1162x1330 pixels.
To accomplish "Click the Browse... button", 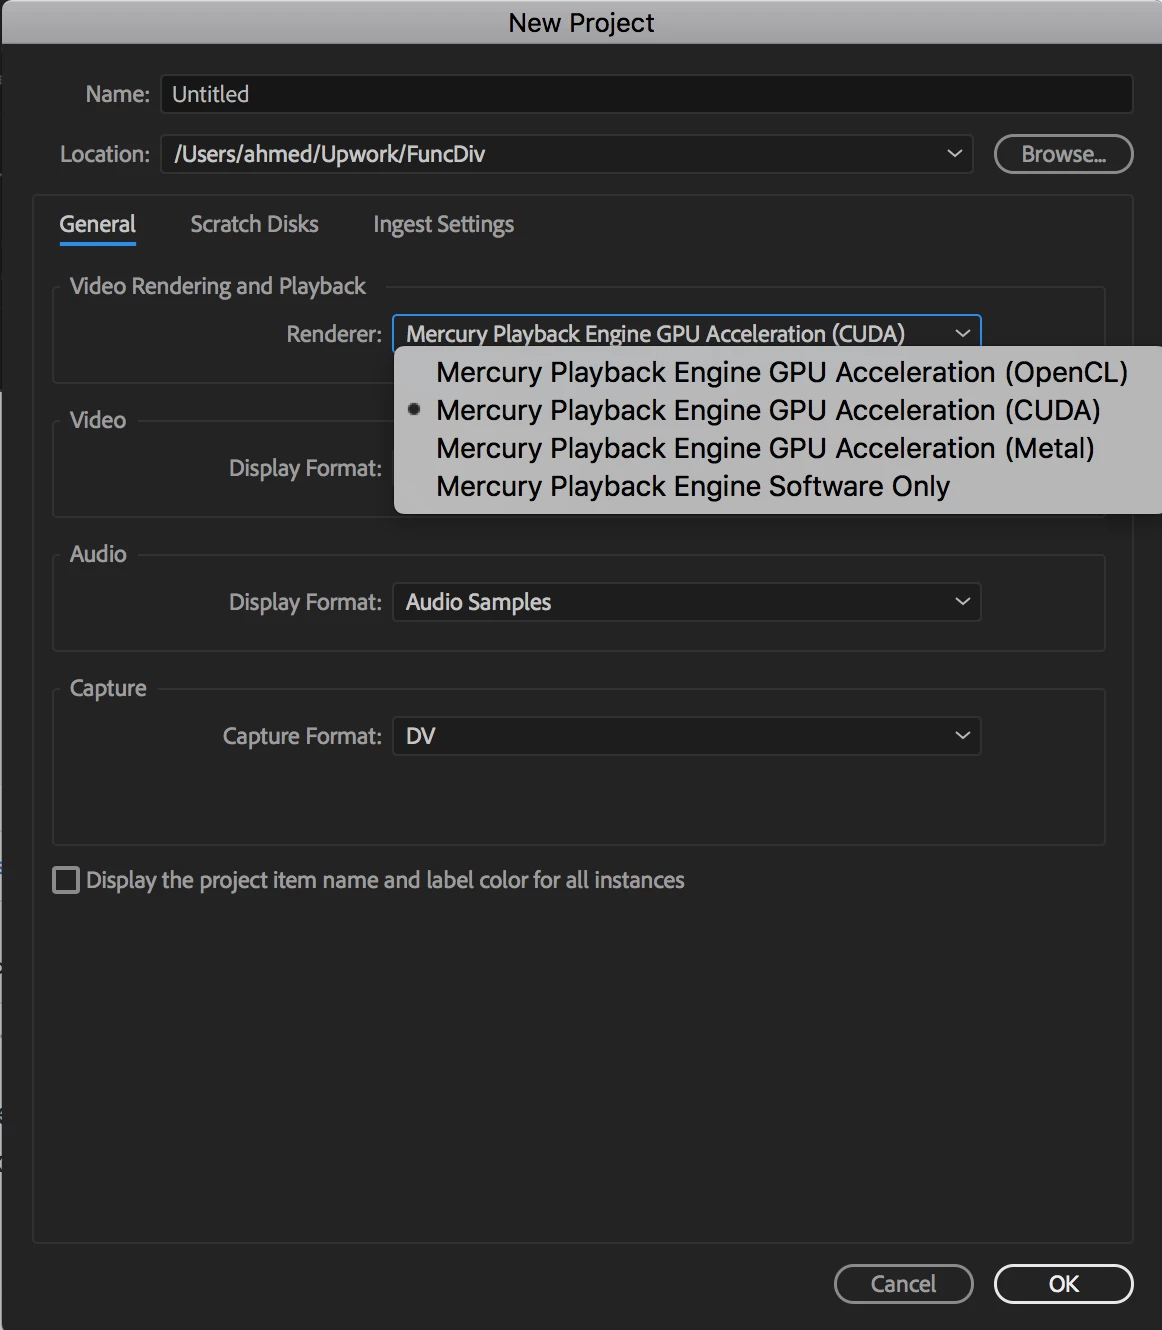I will tap(1063, 154).
